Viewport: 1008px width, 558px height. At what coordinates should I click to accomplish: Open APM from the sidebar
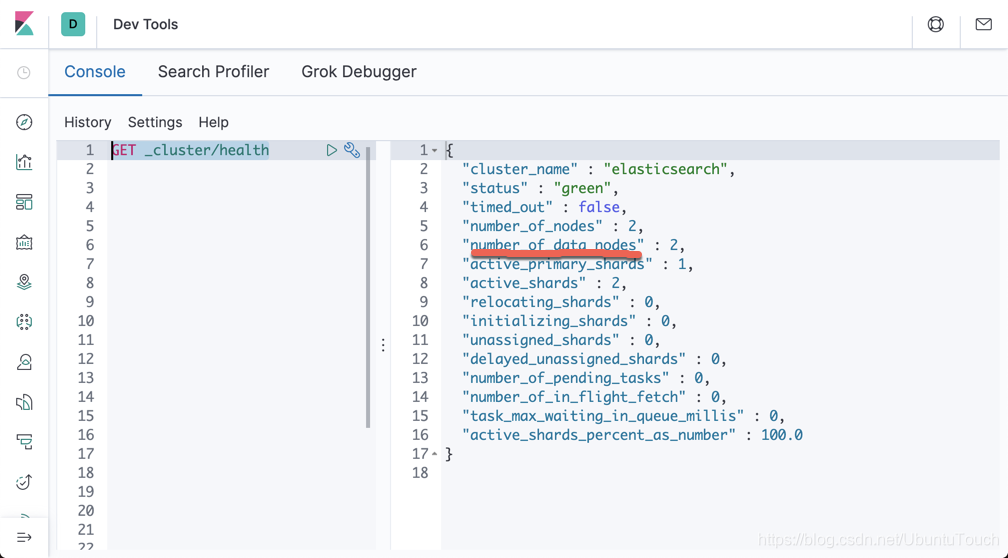[24, 442]
